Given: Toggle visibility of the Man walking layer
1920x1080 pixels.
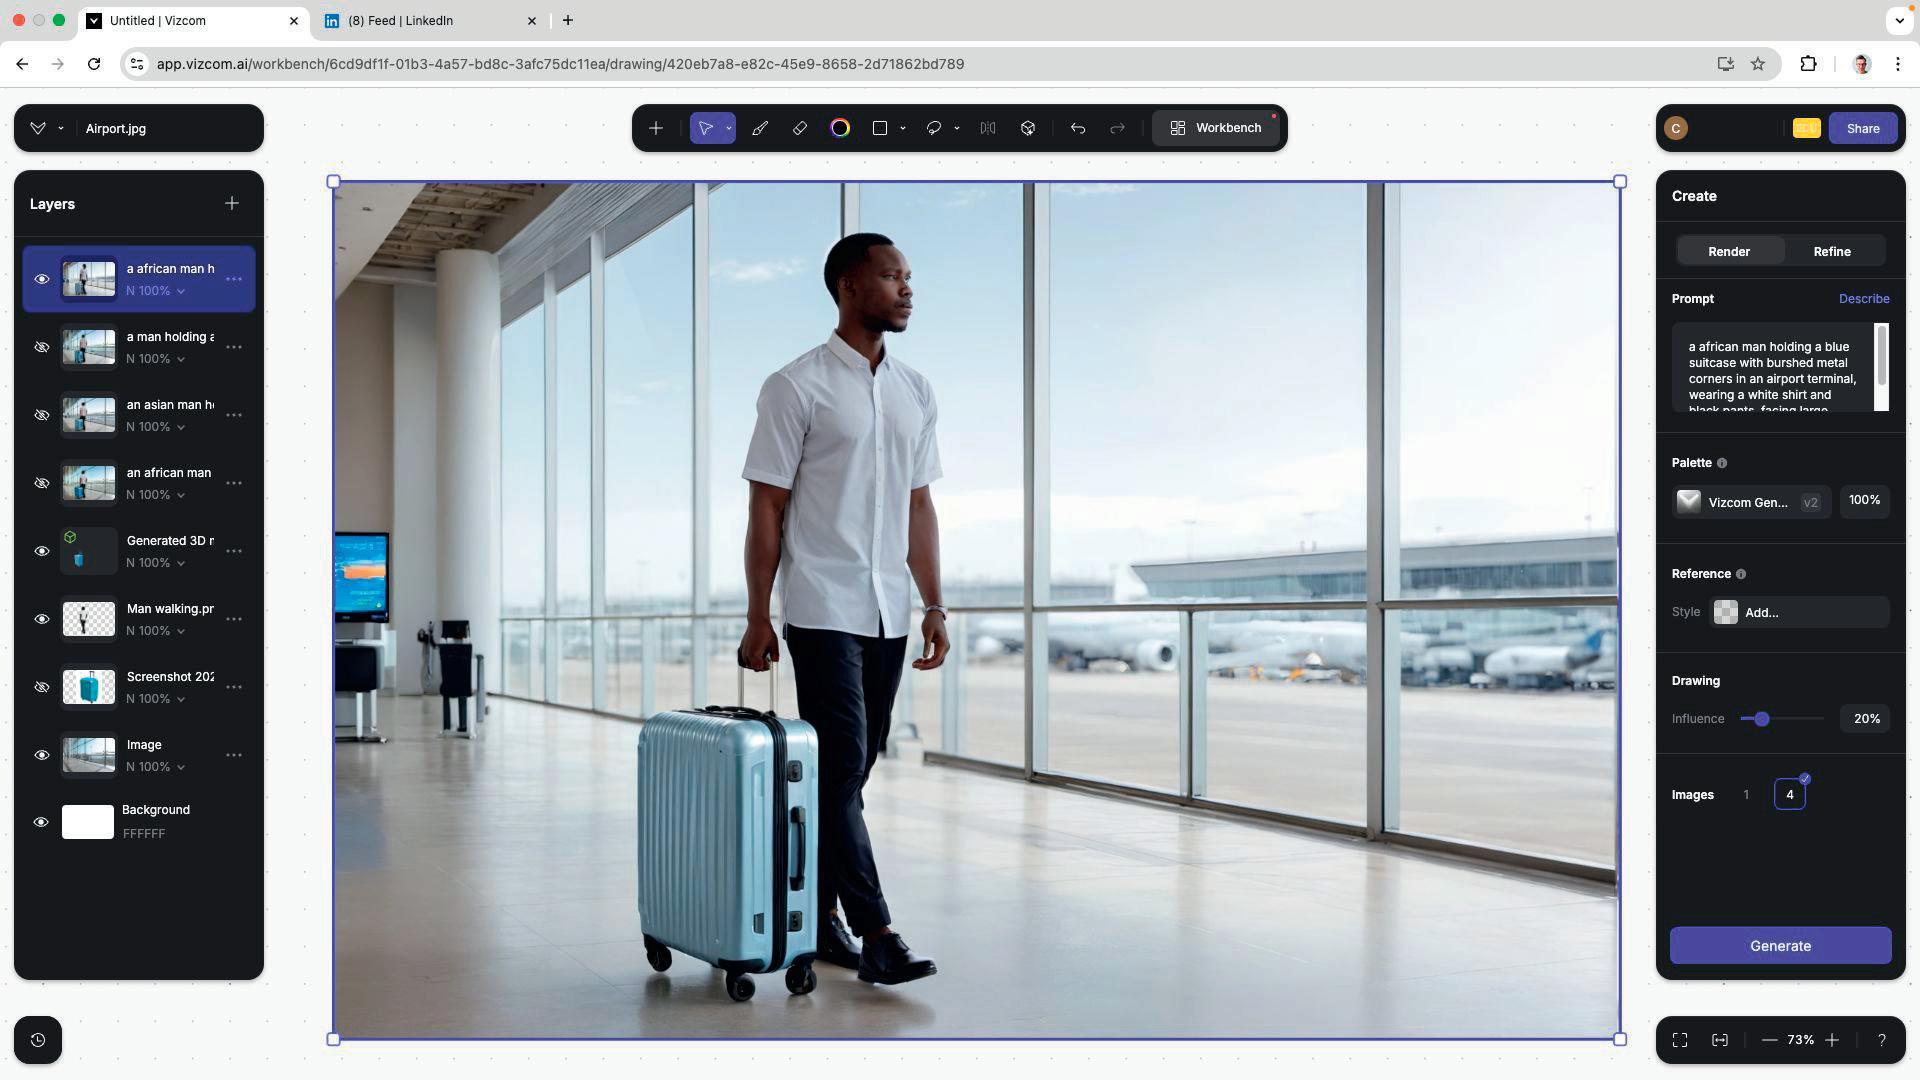Looking at the screenshot, I should 42,619.
